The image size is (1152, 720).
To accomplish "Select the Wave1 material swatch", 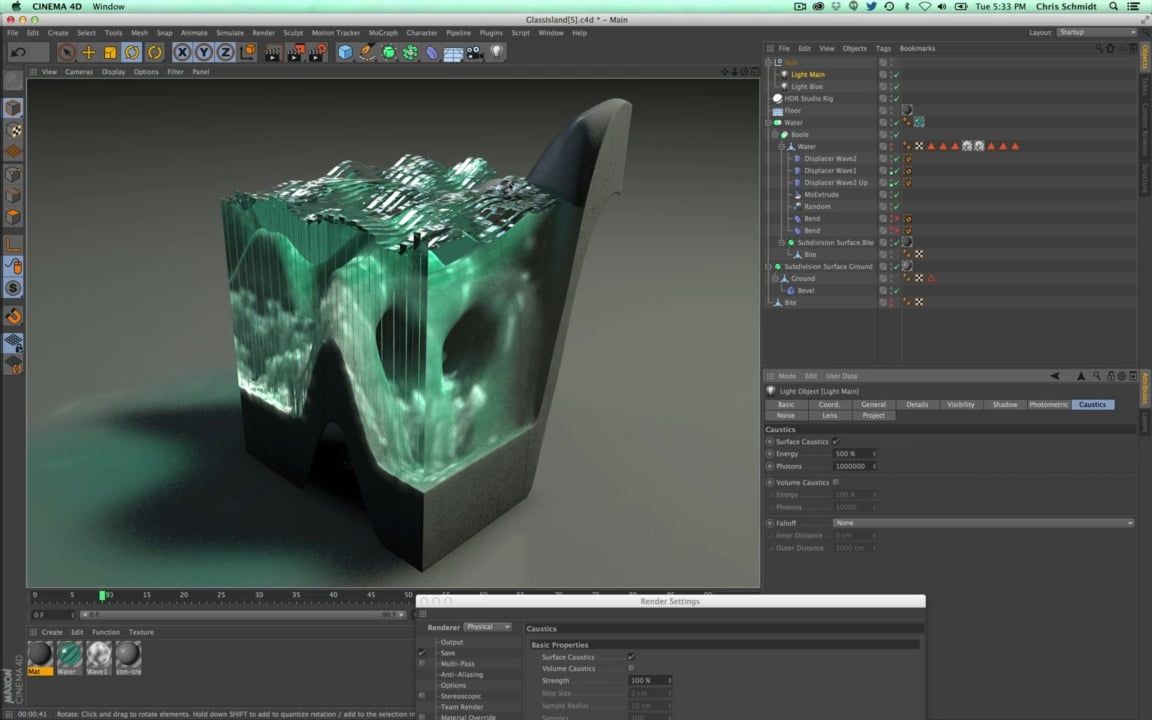I will (98, 658).
